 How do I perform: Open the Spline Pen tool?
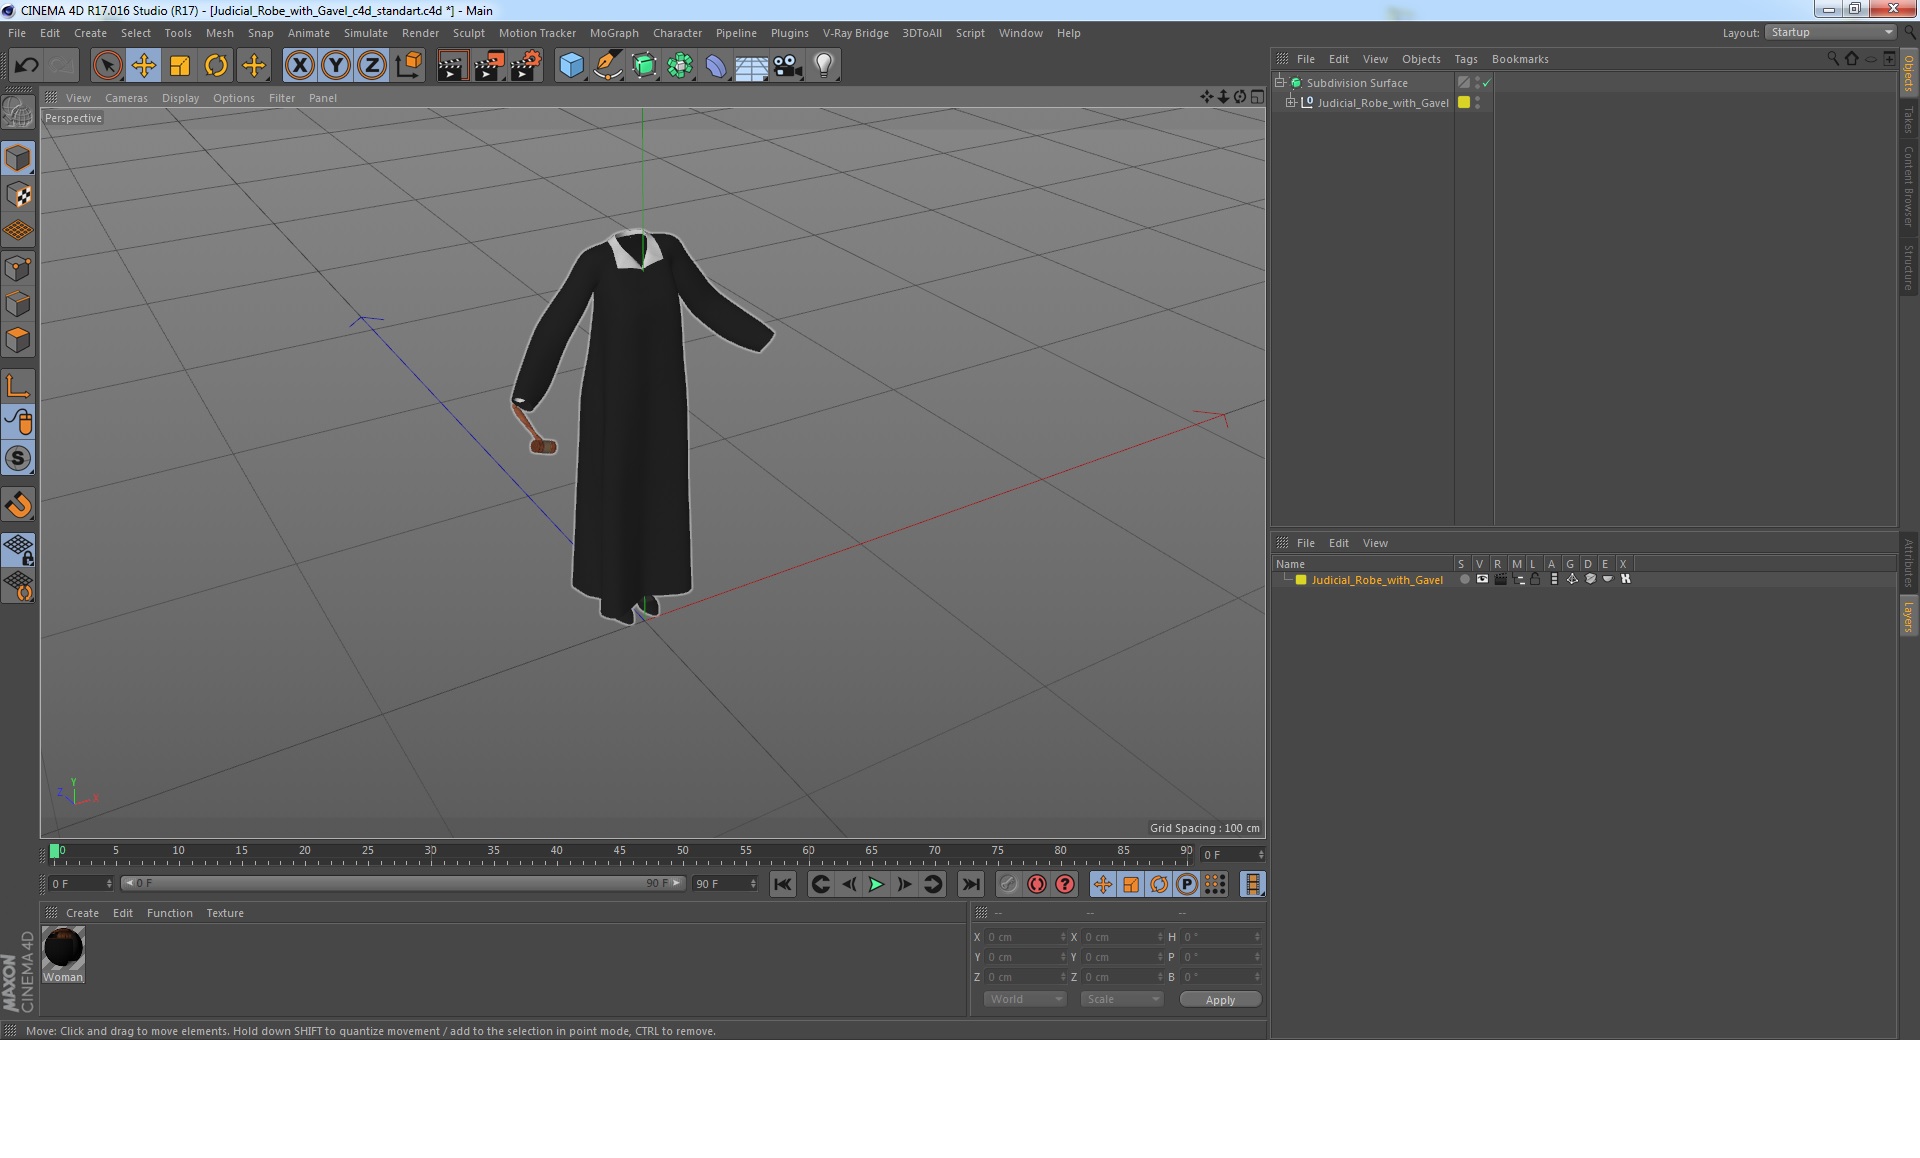point(607,66)
